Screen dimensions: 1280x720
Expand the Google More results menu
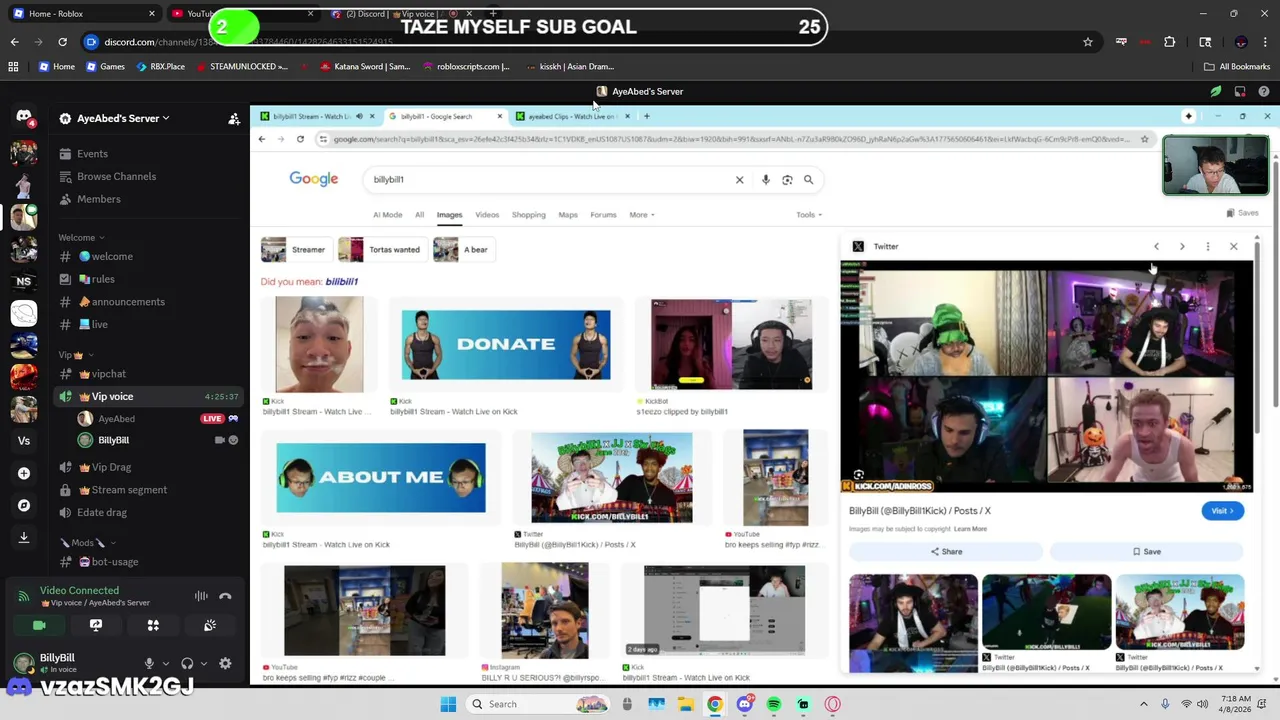click(641, 215)
